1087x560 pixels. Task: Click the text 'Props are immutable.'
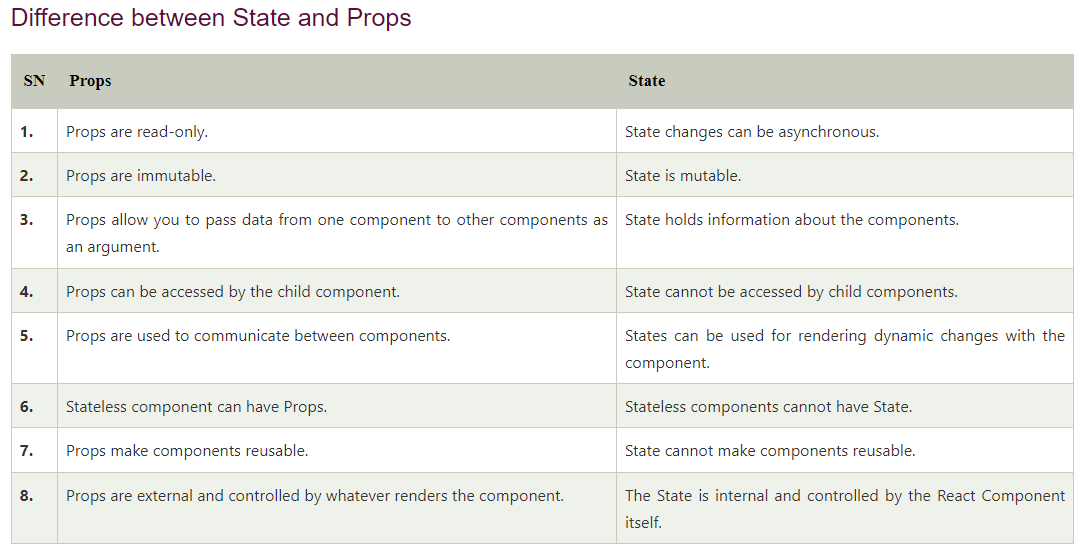click(141, 176)
